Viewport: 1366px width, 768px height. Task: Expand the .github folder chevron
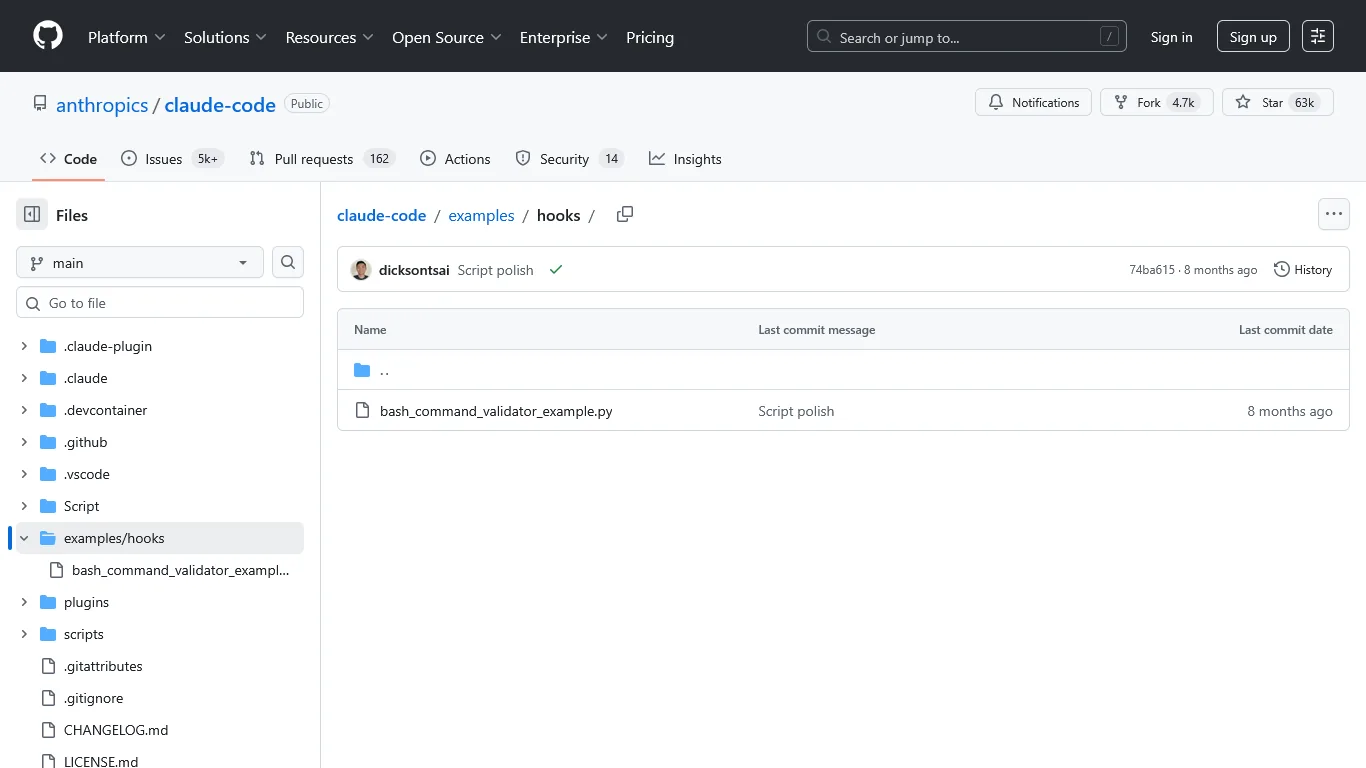point(24,442)
